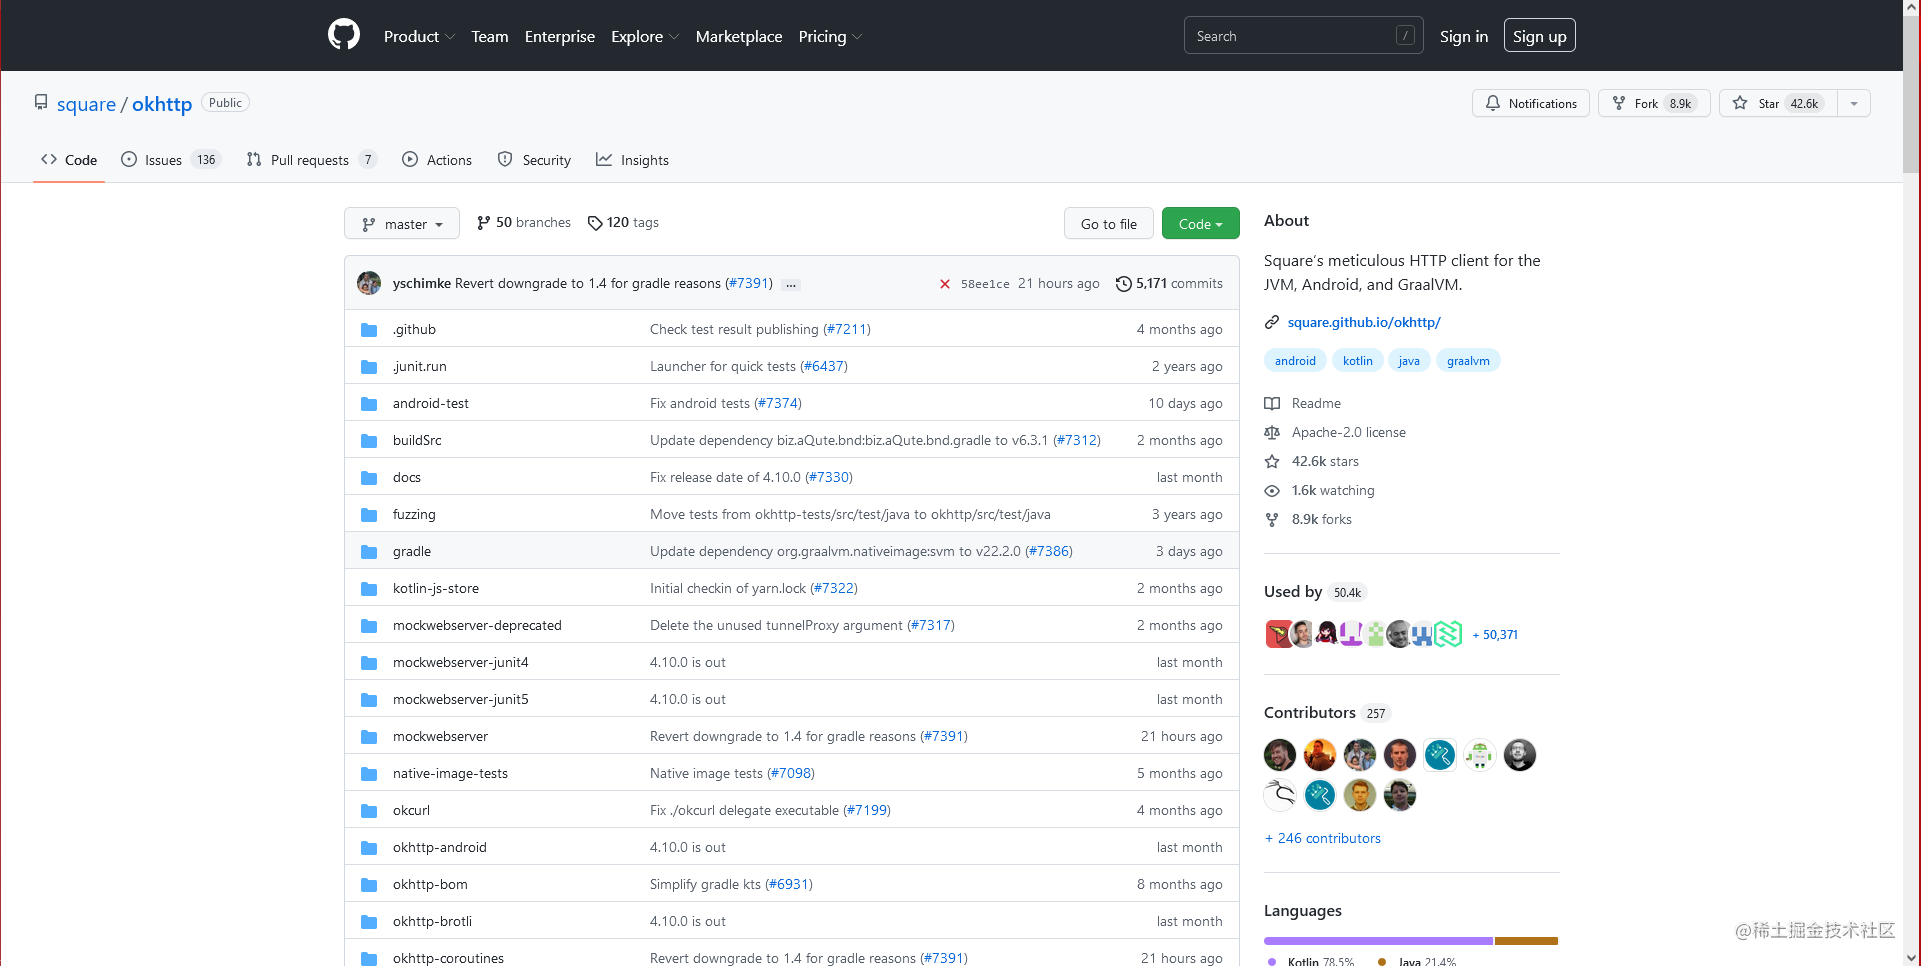This screenshot has height=966, width=1921.
Task: Click the Android robot contributor avatar
Action: point(1480,755)
